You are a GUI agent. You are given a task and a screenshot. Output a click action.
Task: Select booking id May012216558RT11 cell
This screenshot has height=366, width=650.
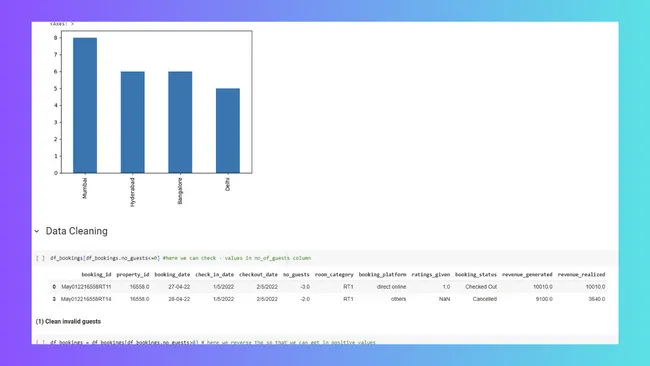click(86, 287)
